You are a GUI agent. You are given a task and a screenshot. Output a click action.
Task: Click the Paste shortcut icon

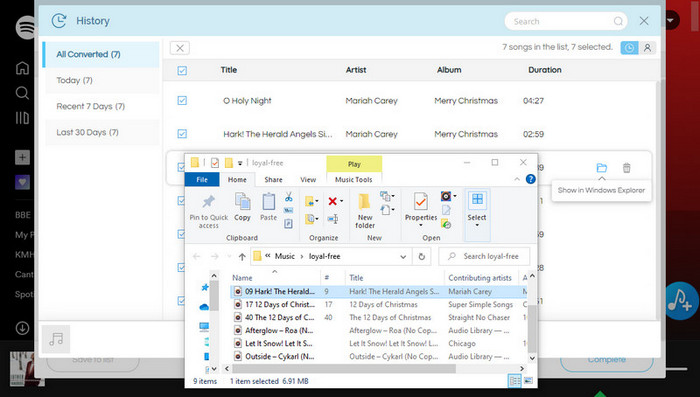click(288, 223)
